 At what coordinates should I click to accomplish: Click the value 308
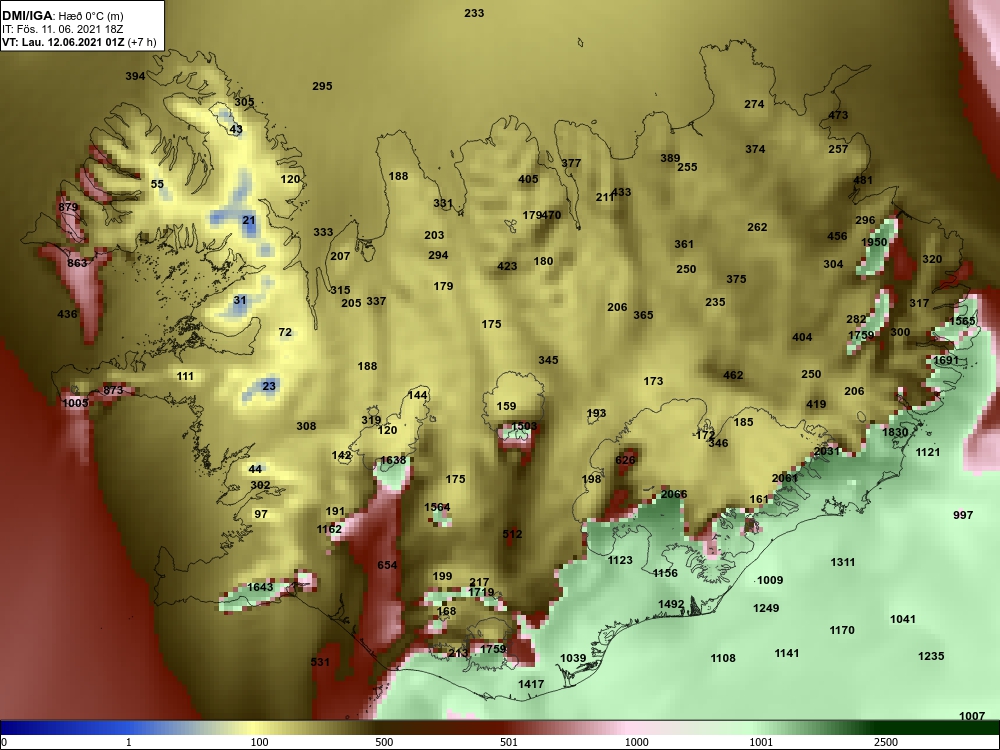306,425
